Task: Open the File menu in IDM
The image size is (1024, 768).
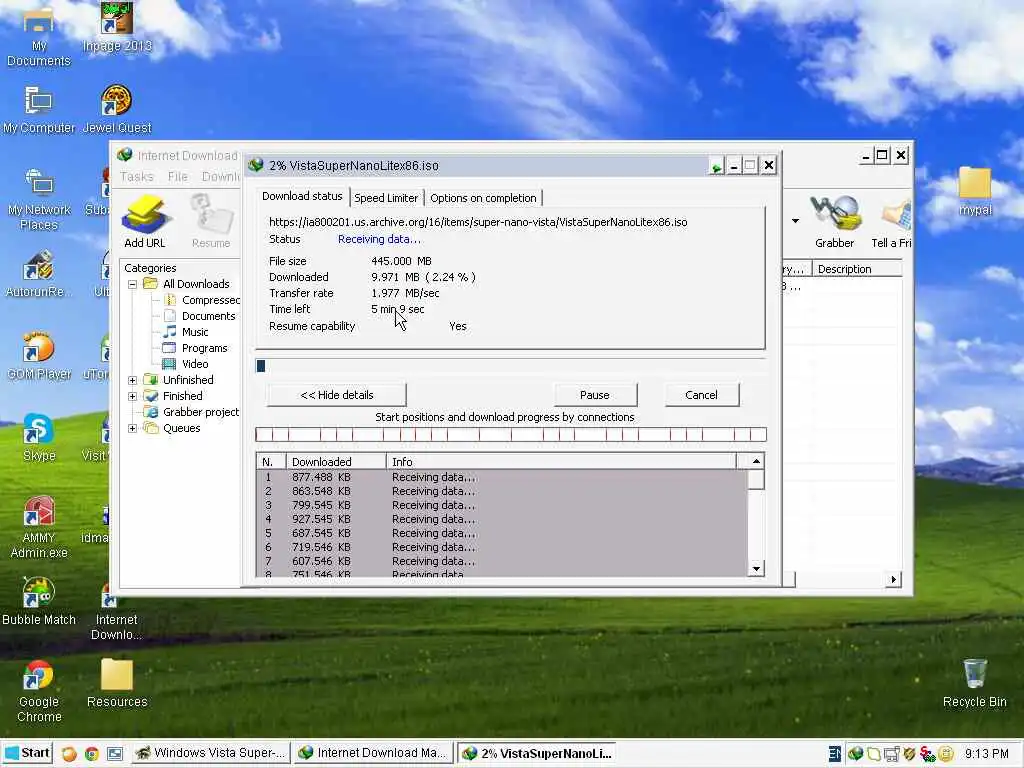Action: [x=178, y=176]
